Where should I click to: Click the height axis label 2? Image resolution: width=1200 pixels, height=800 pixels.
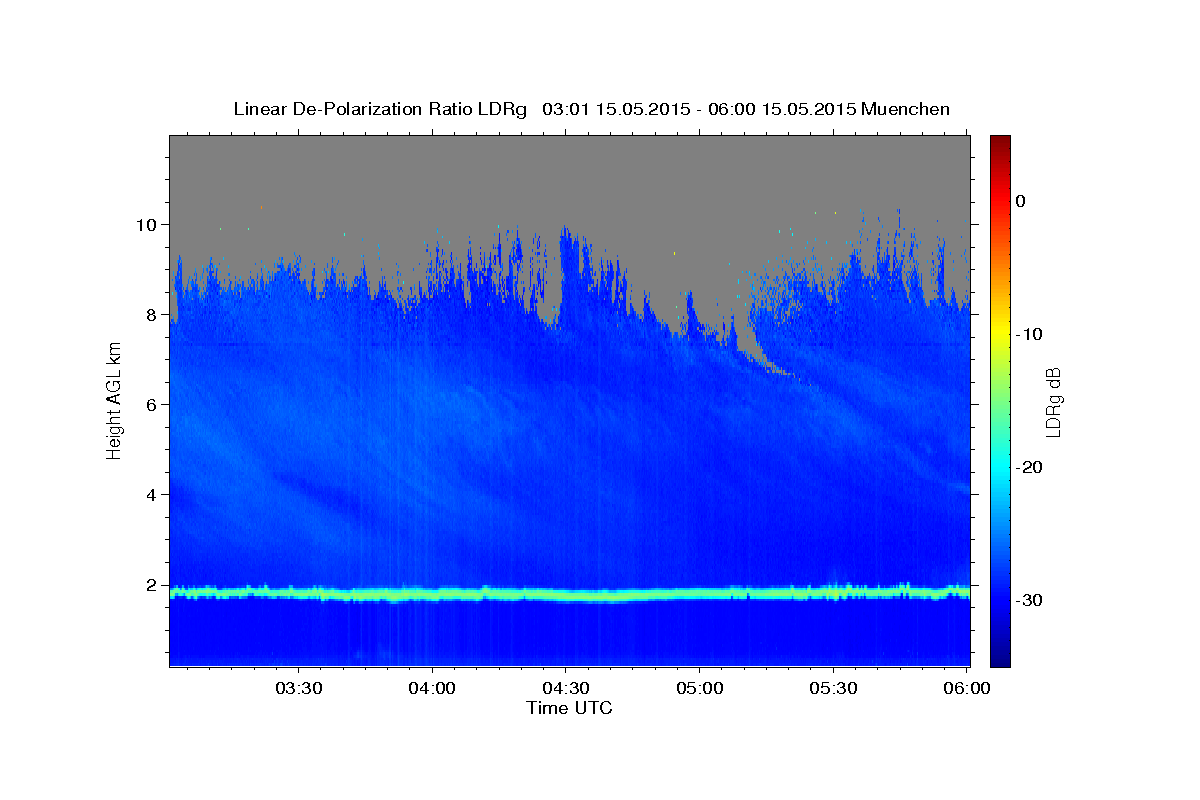pyautogui.click(x=153, y=584)
